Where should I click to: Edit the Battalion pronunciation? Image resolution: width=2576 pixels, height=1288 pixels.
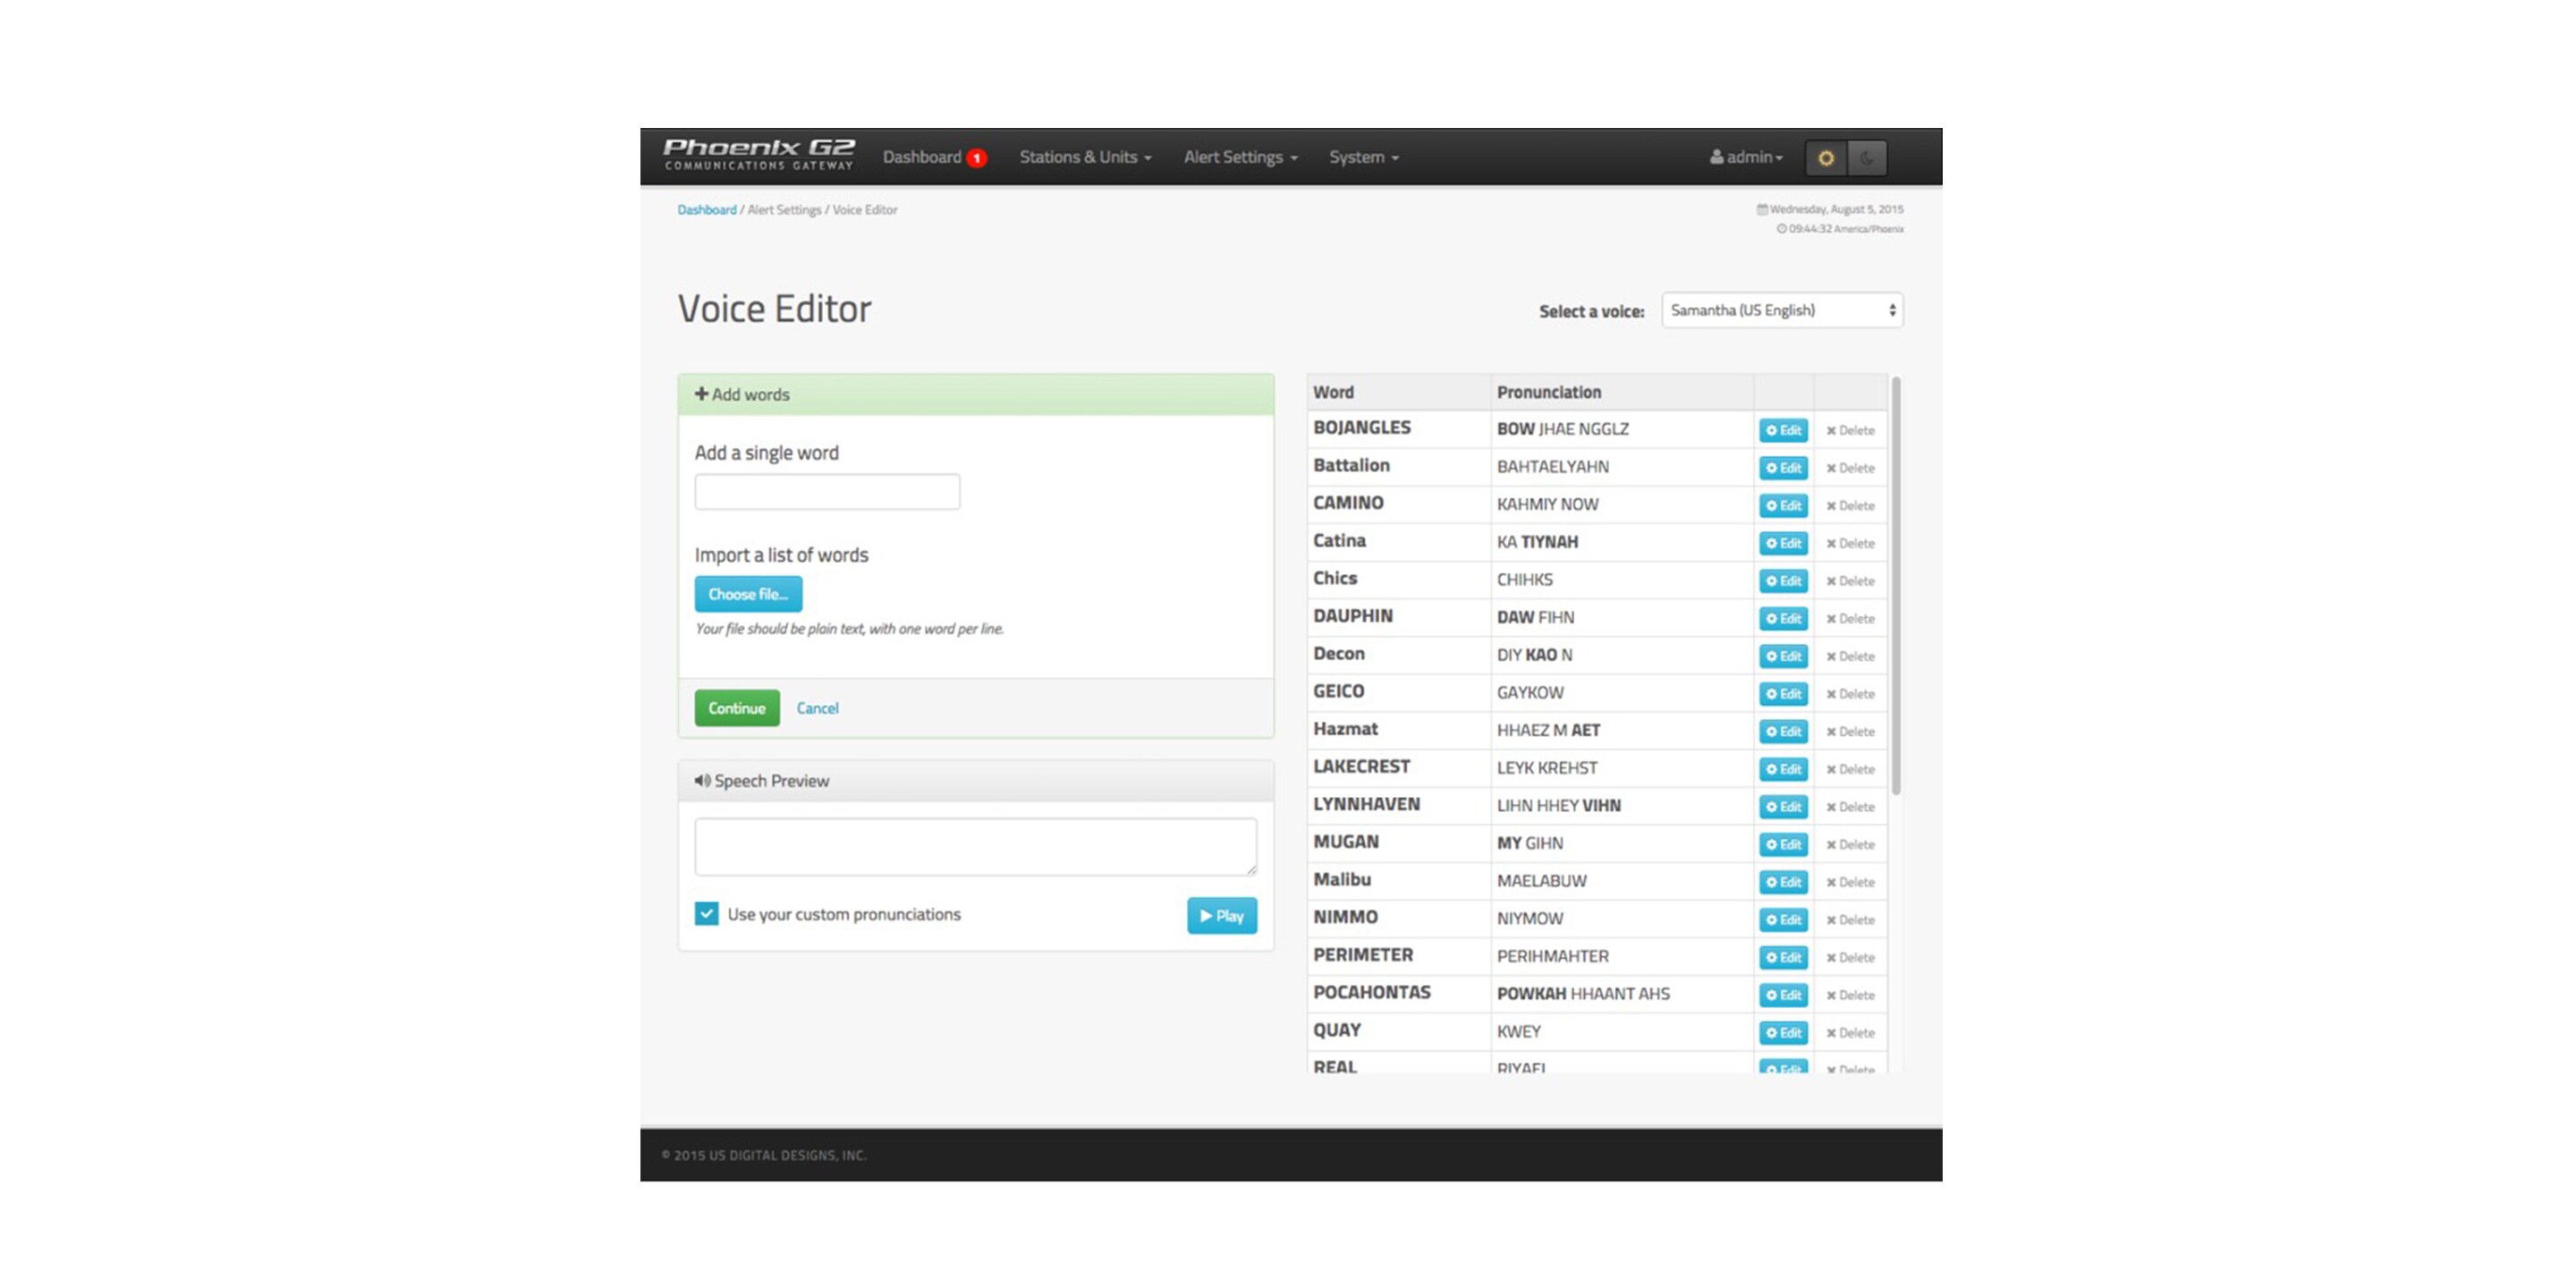[1783, 468]
